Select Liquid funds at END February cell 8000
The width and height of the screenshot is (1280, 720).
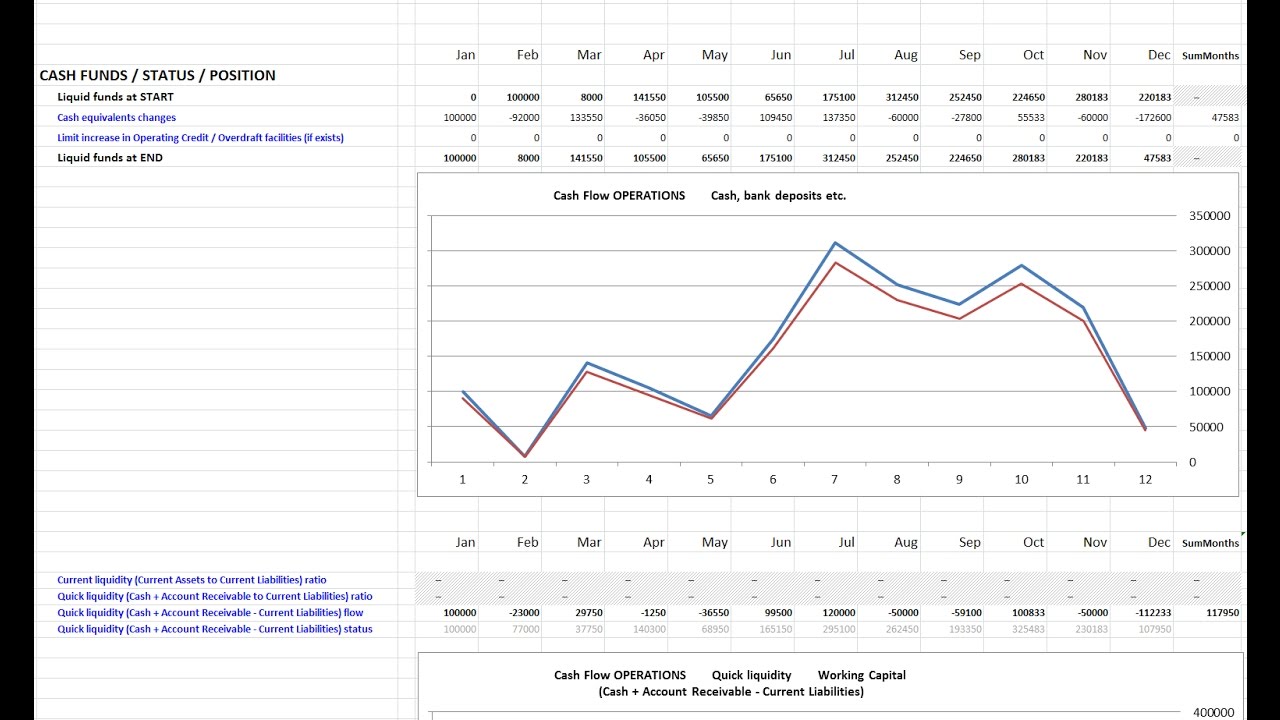pos(528,158)
